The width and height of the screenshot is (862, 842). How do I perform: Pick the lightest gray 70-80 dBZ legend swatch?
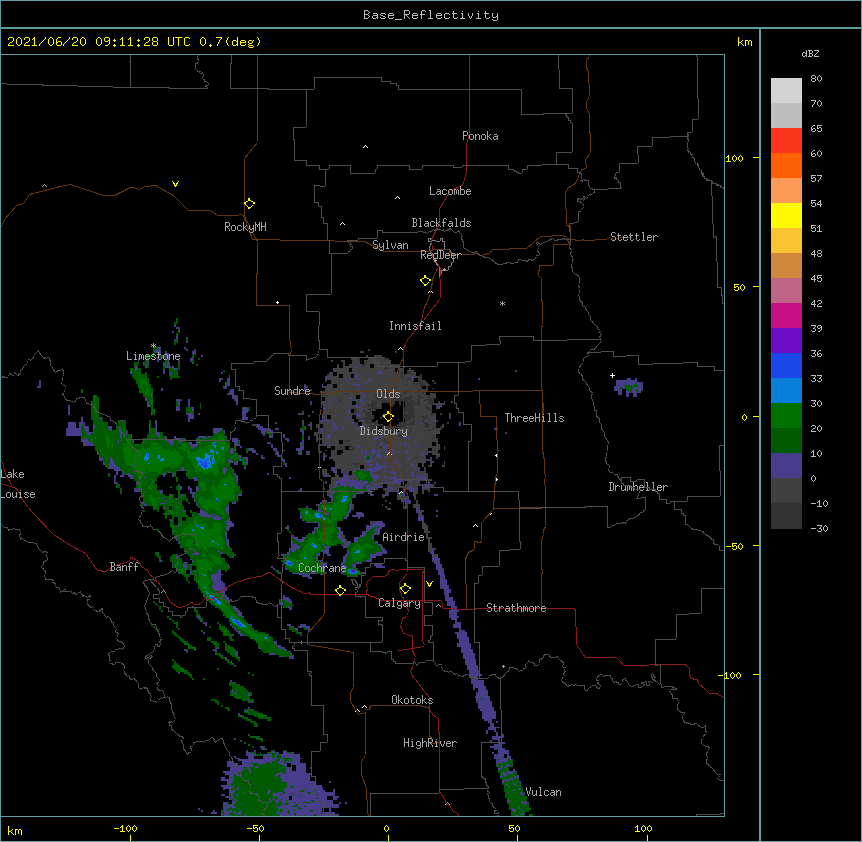[786, 90]
